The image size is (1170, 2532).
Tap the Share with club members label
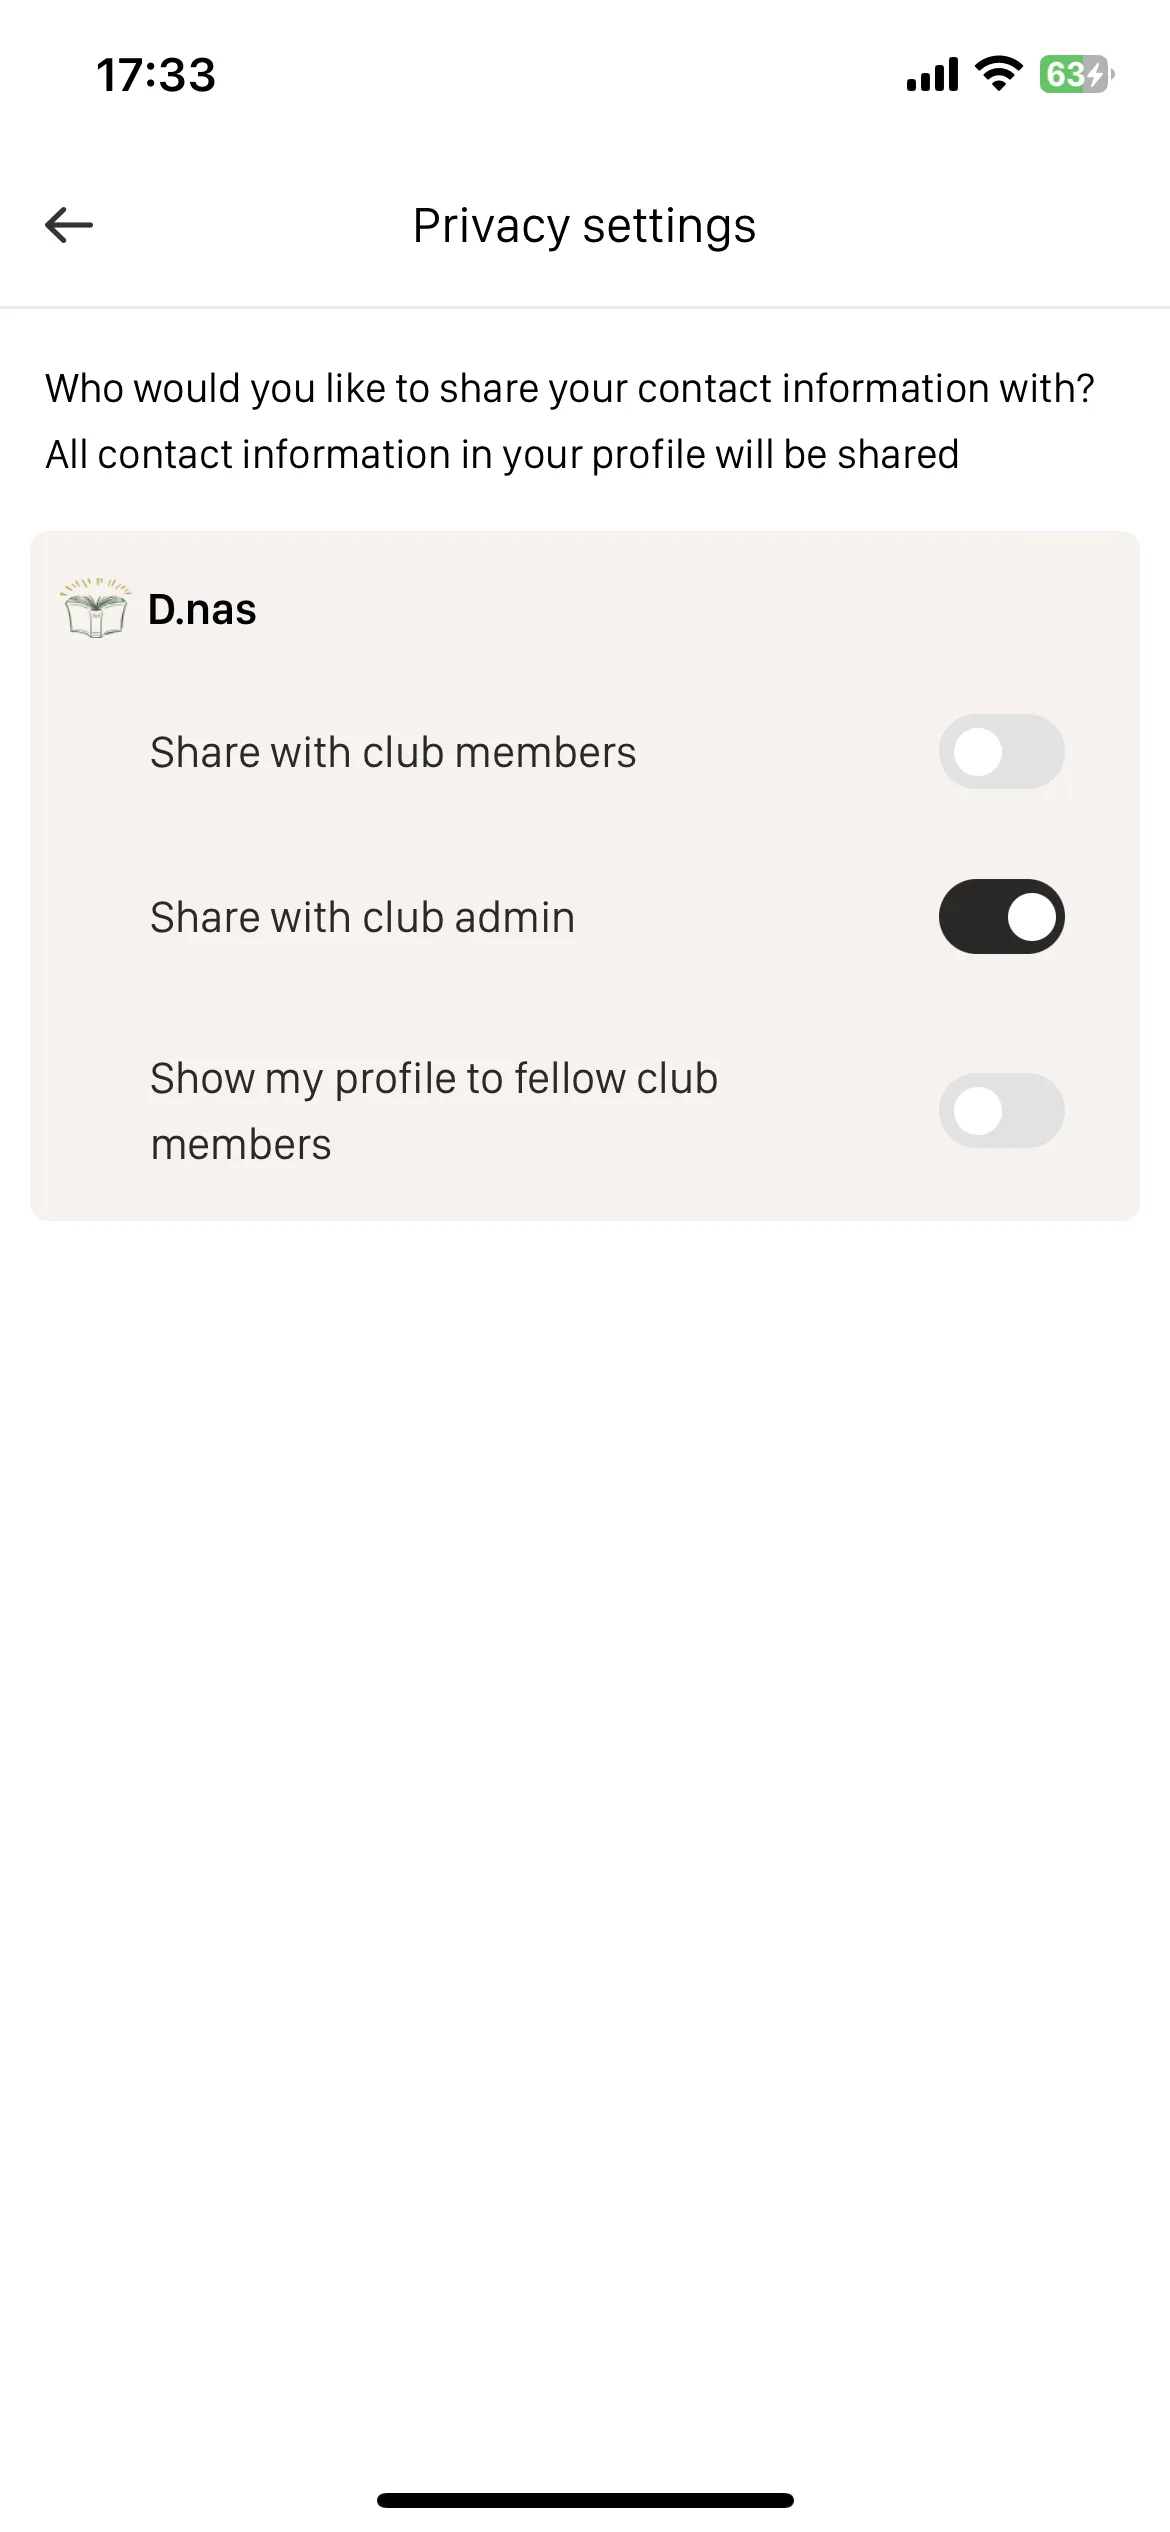pyautogui.click(x=393, y=753)
